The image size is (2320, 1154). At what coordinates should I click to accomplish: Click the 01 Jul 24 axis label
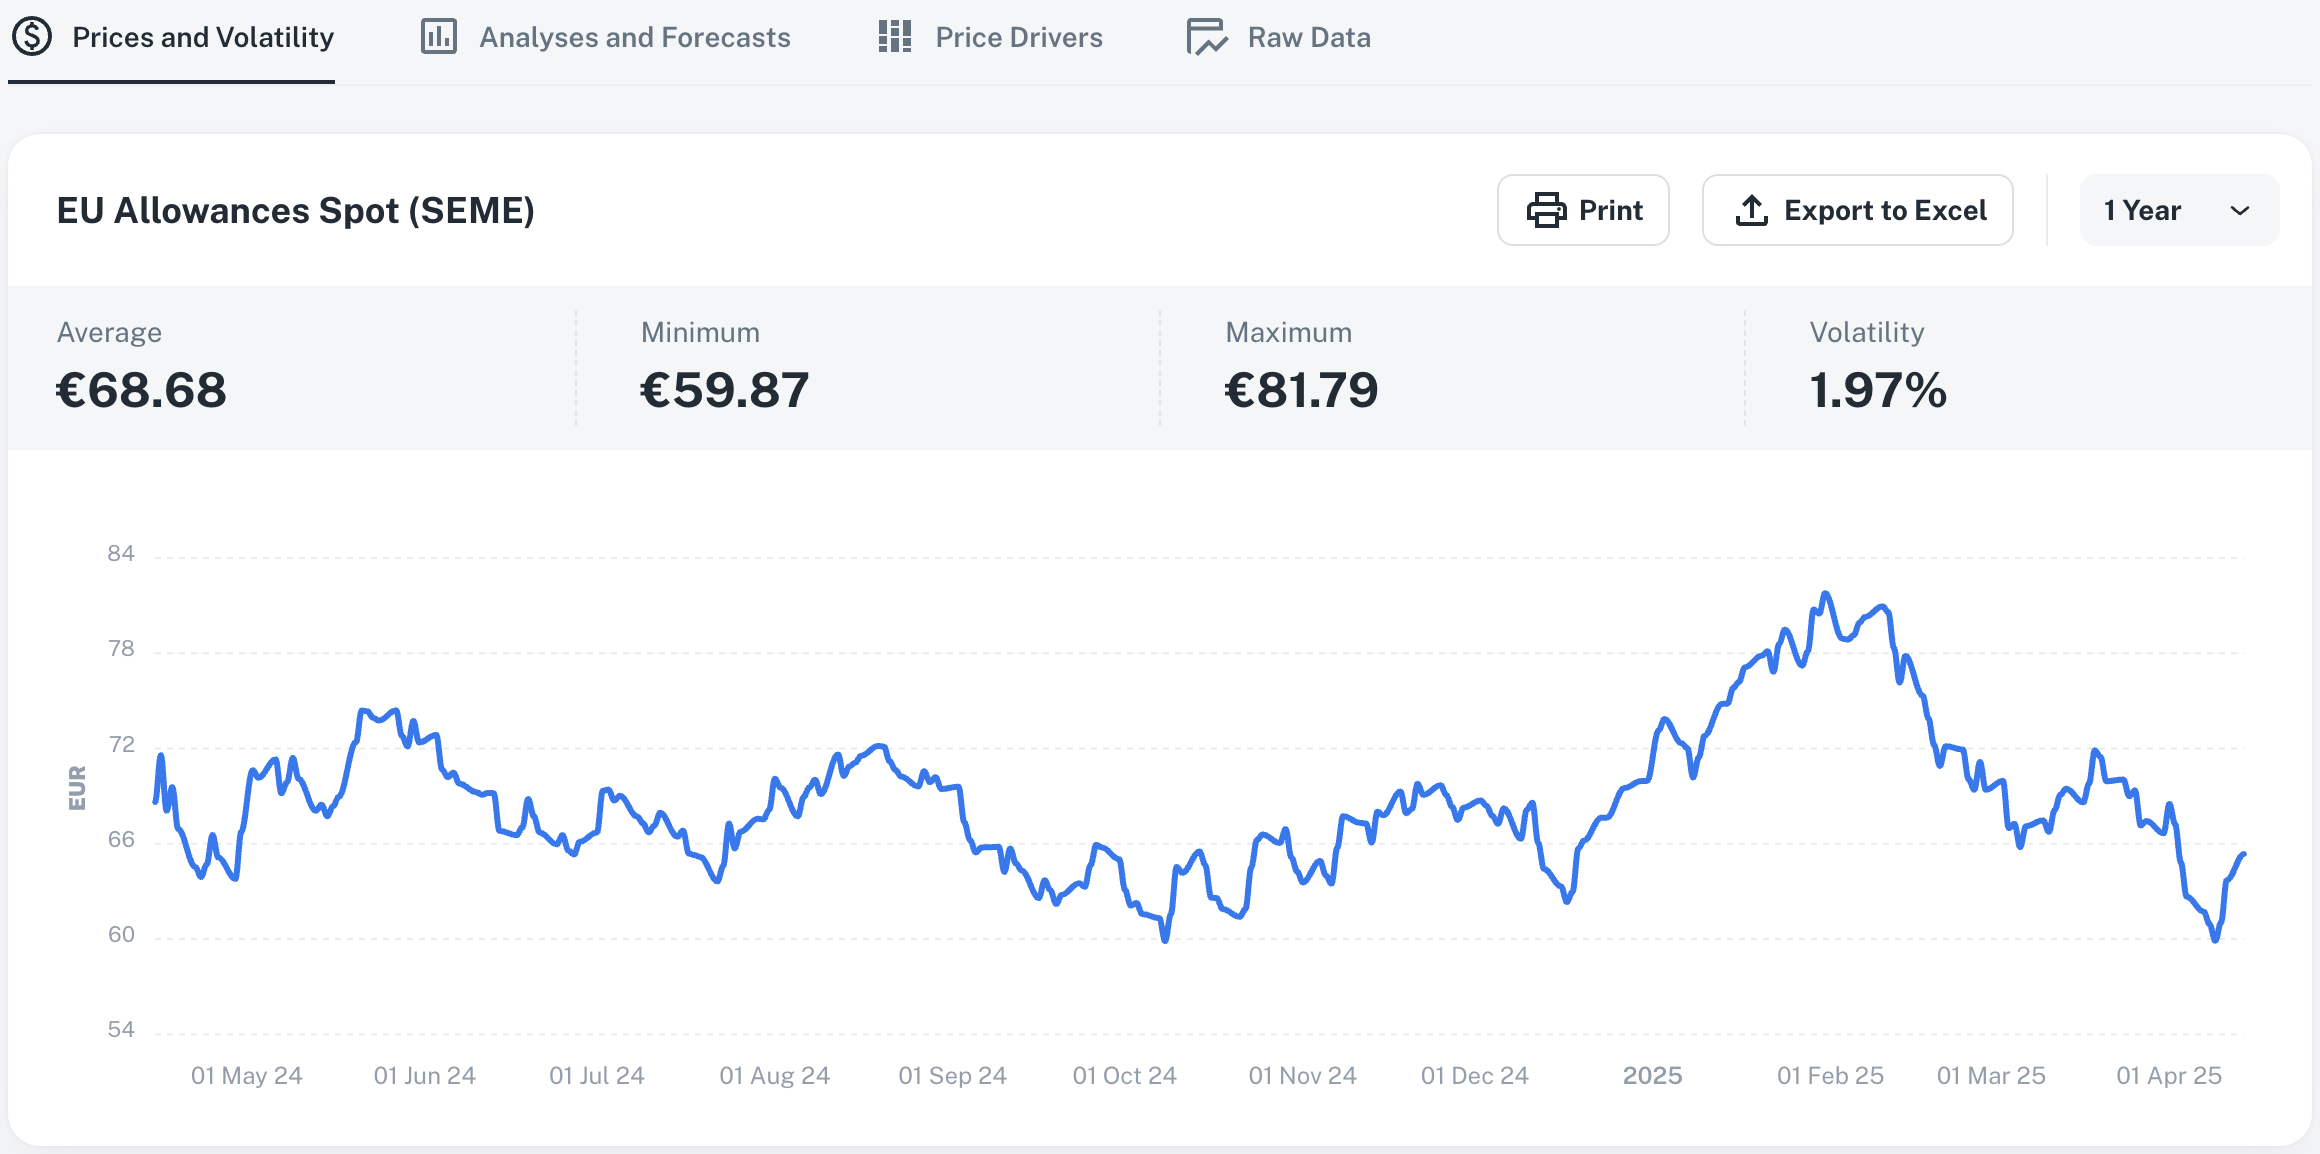(x=597, y=1076)
